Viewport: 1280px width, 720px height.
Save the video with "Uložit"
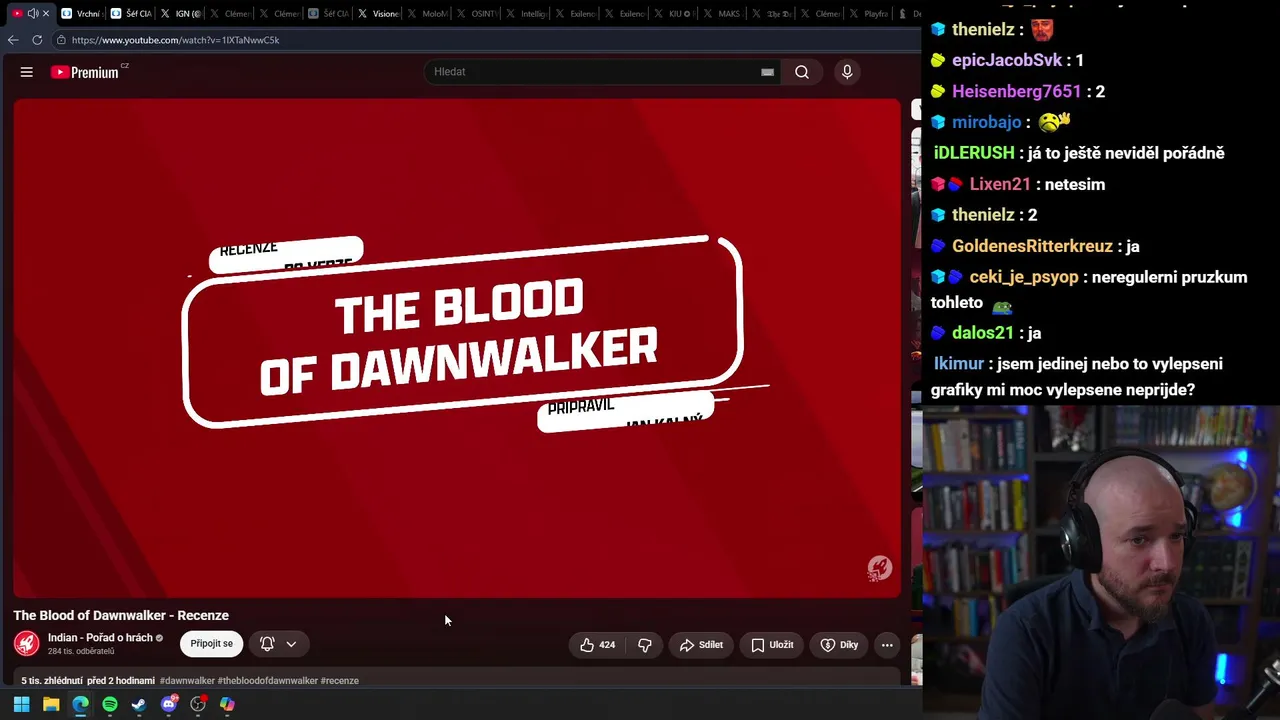tap(772, 645)
